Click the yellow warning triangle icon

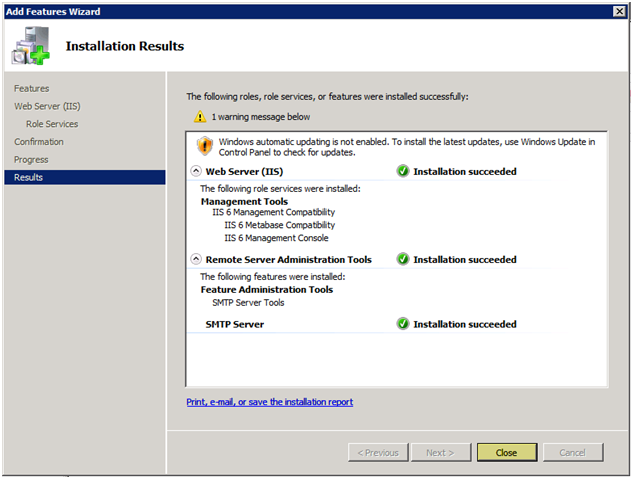tap(200, 117)
